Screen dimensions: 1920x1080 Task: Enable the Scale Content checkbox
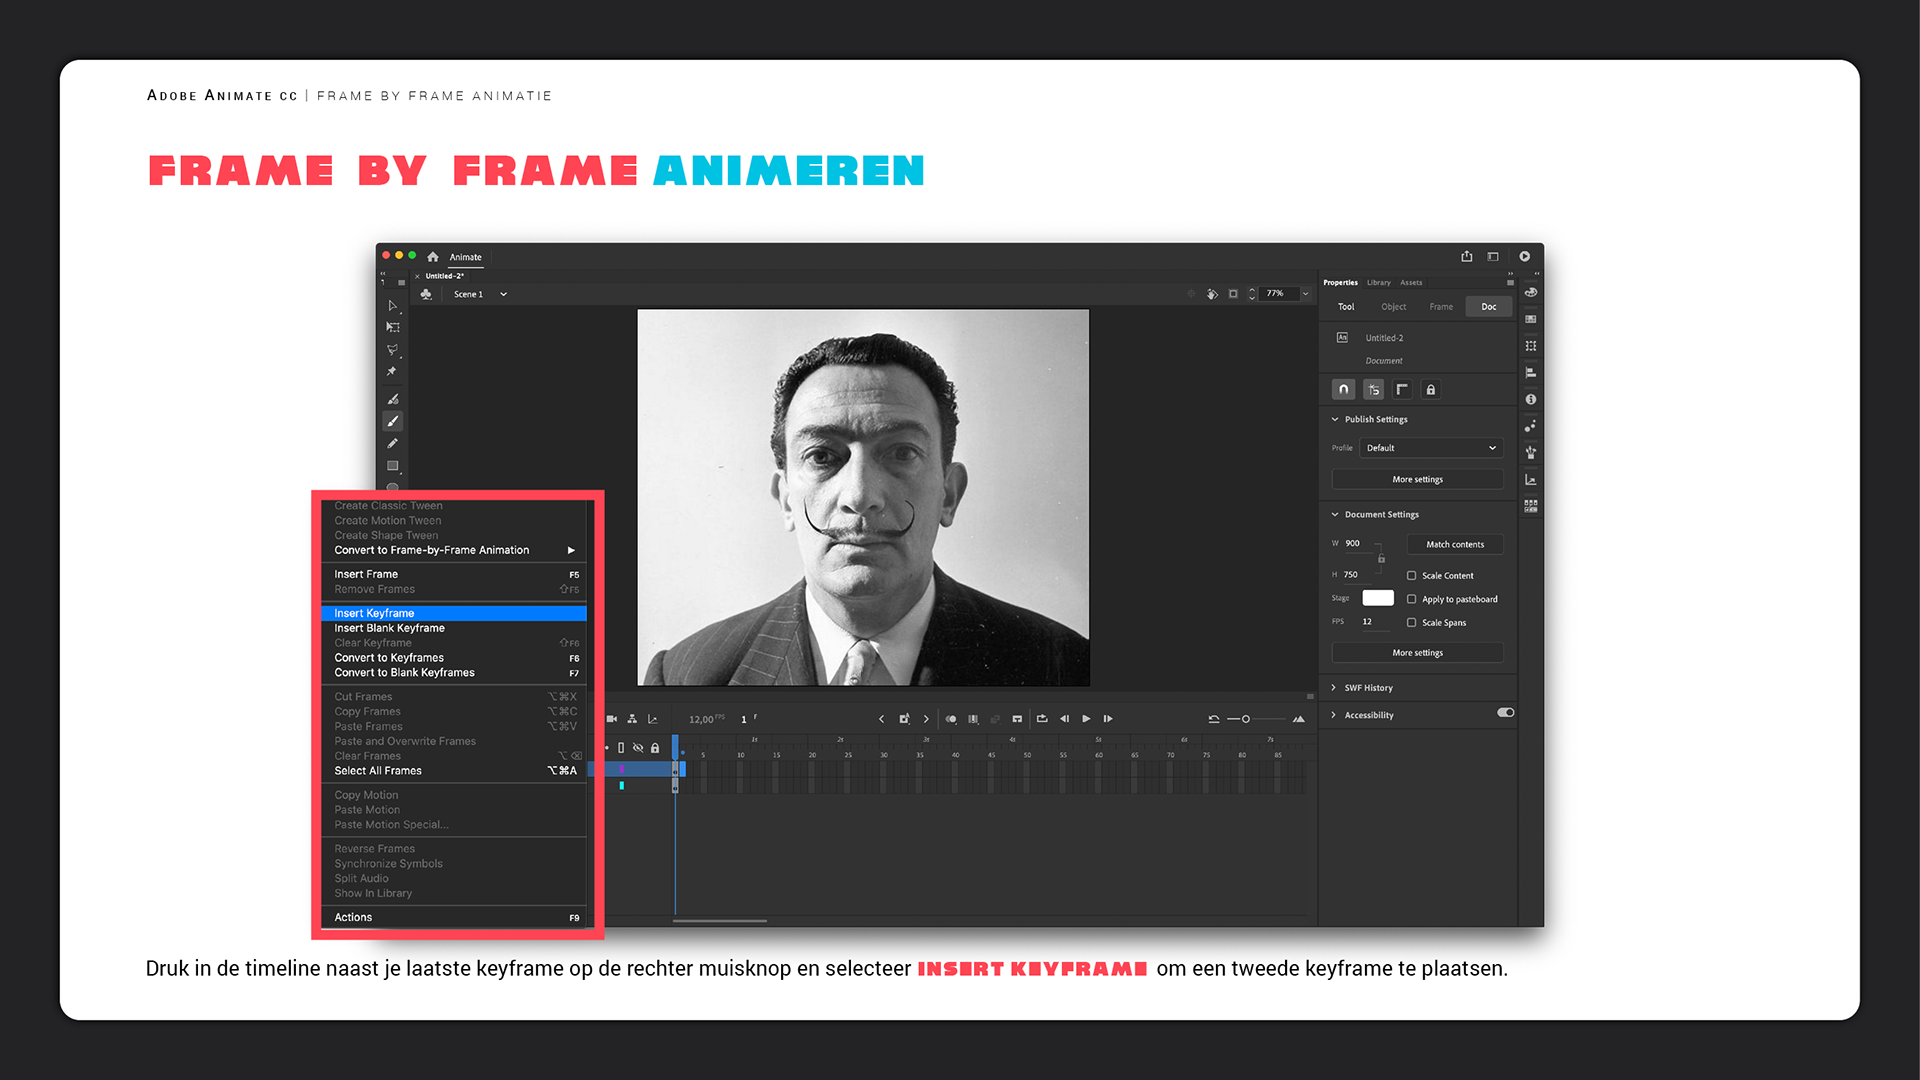1412,576
